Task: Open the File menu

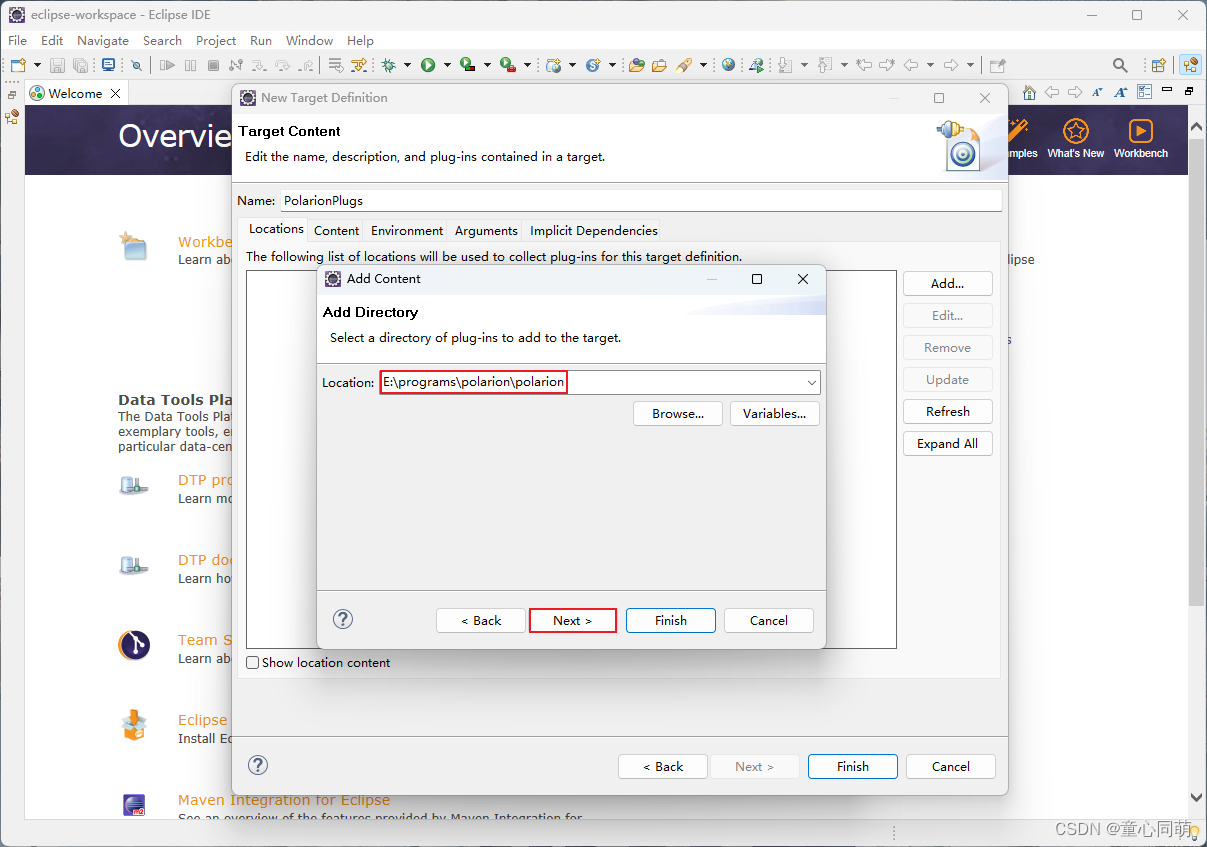Action: [x=17, y=40]
